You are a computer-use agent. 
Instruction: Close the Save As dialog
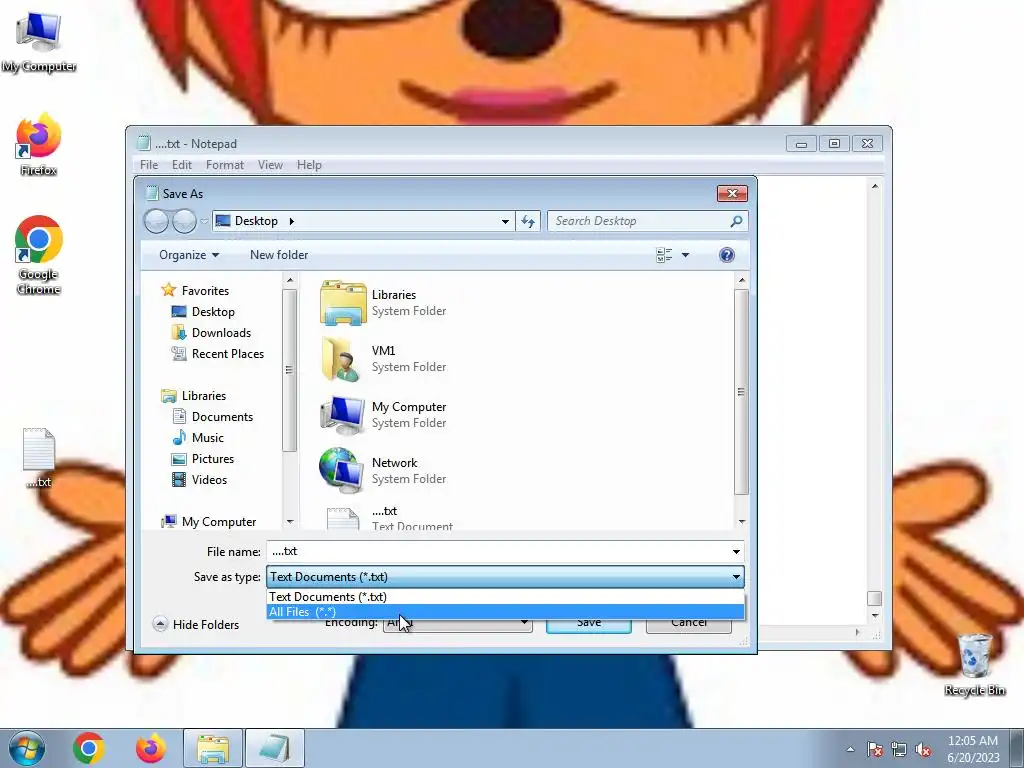point(732,193)
